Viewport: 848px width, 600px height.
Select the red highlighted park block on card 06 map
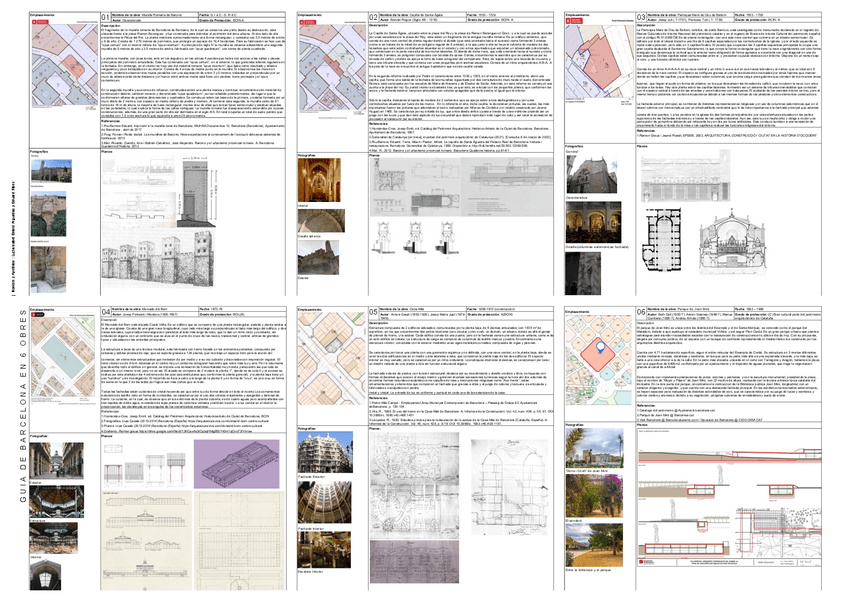[x=598, y=354]
